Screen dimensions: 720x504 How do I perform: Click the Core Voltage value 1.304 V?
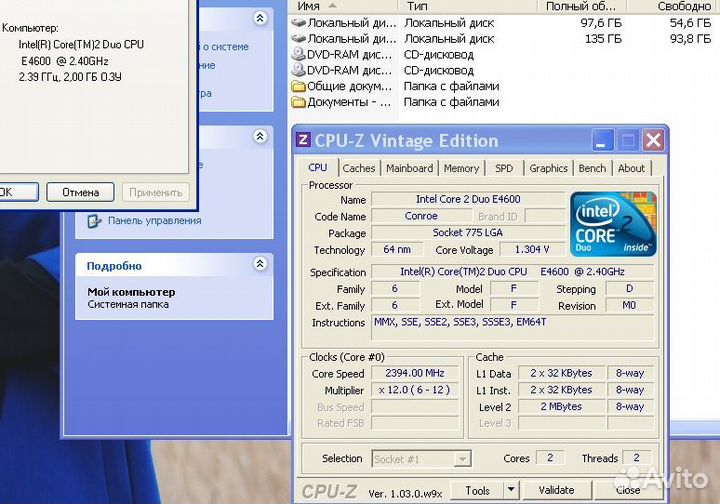click(532, 250)
